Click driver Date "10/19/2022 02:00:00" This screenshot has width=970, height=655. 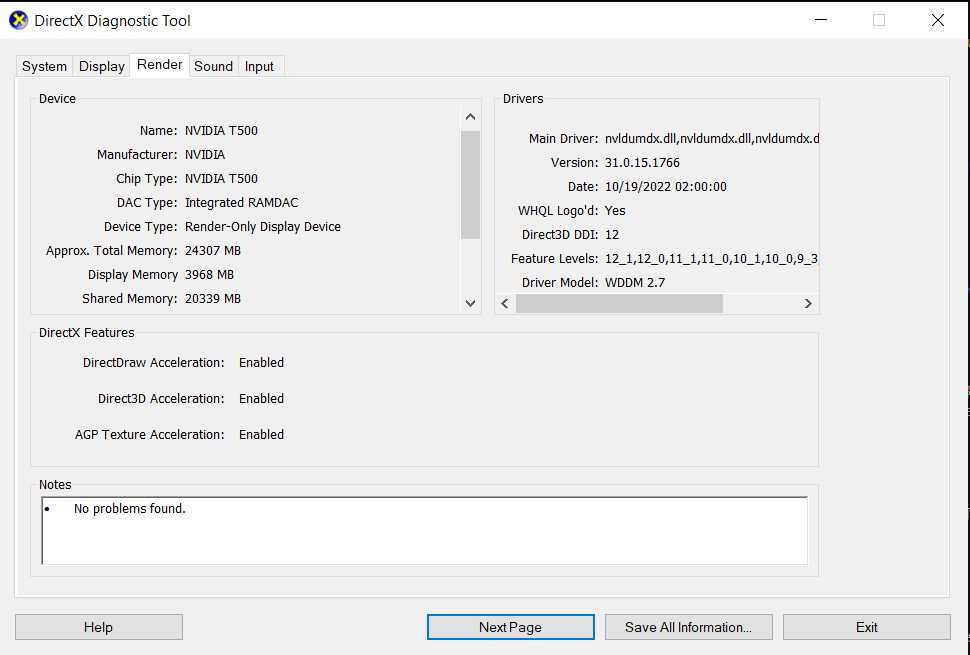point(666,187)
